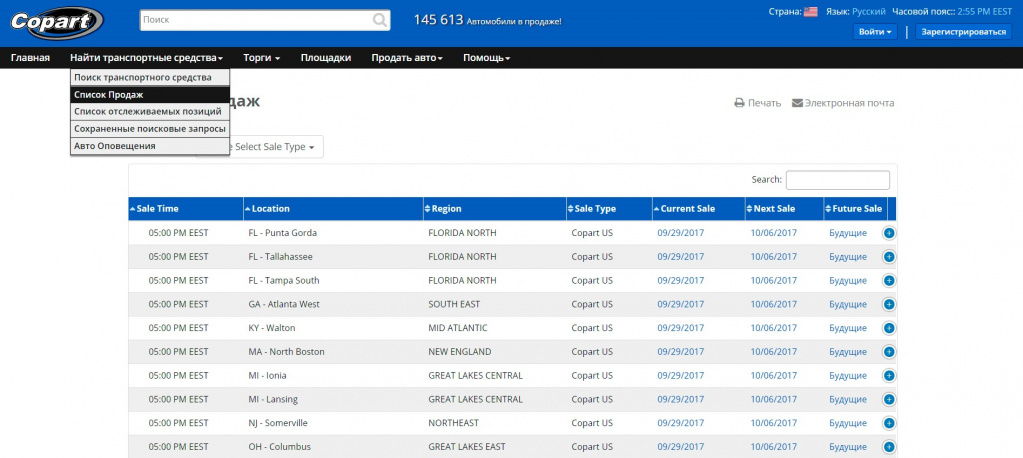Expand the KY - Walton row plus icon

pyautogui.click(x=889, y=328)
